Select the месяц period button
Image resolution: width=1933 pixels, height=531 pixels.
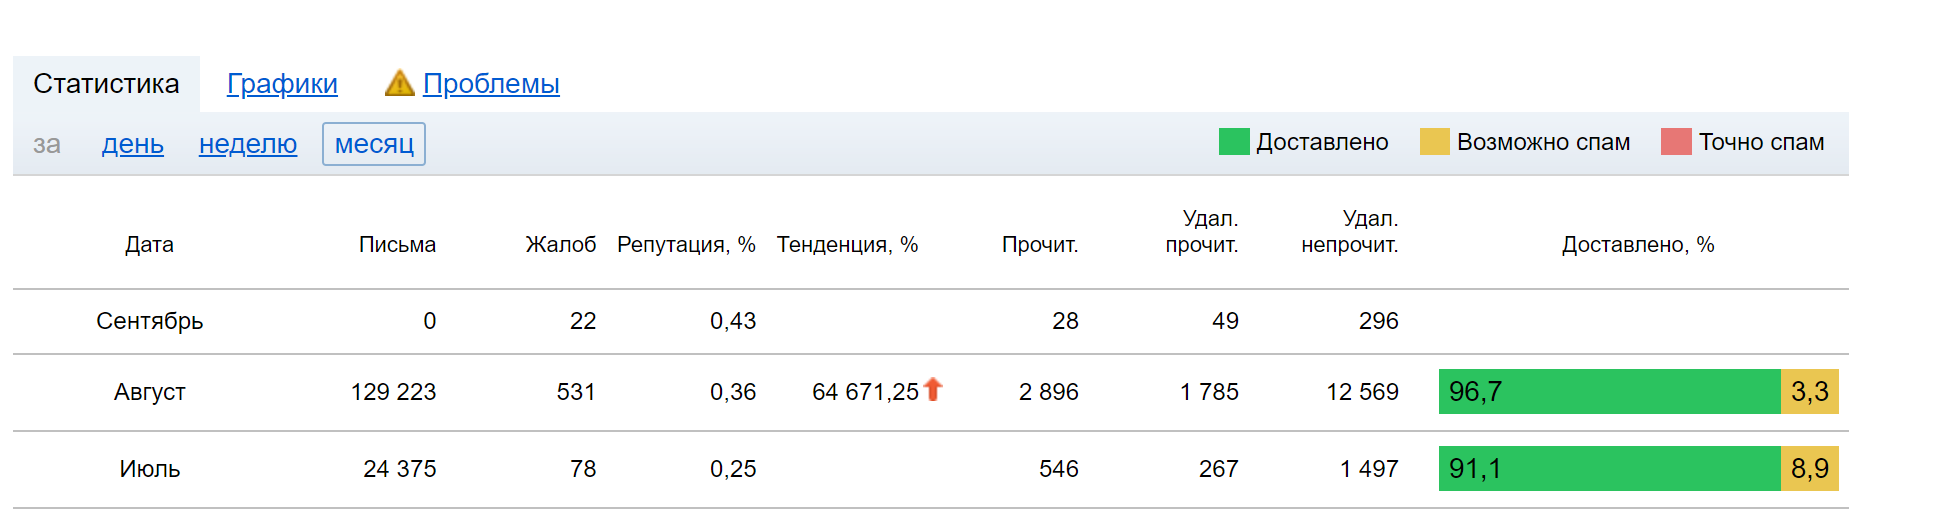coord(374,144)
